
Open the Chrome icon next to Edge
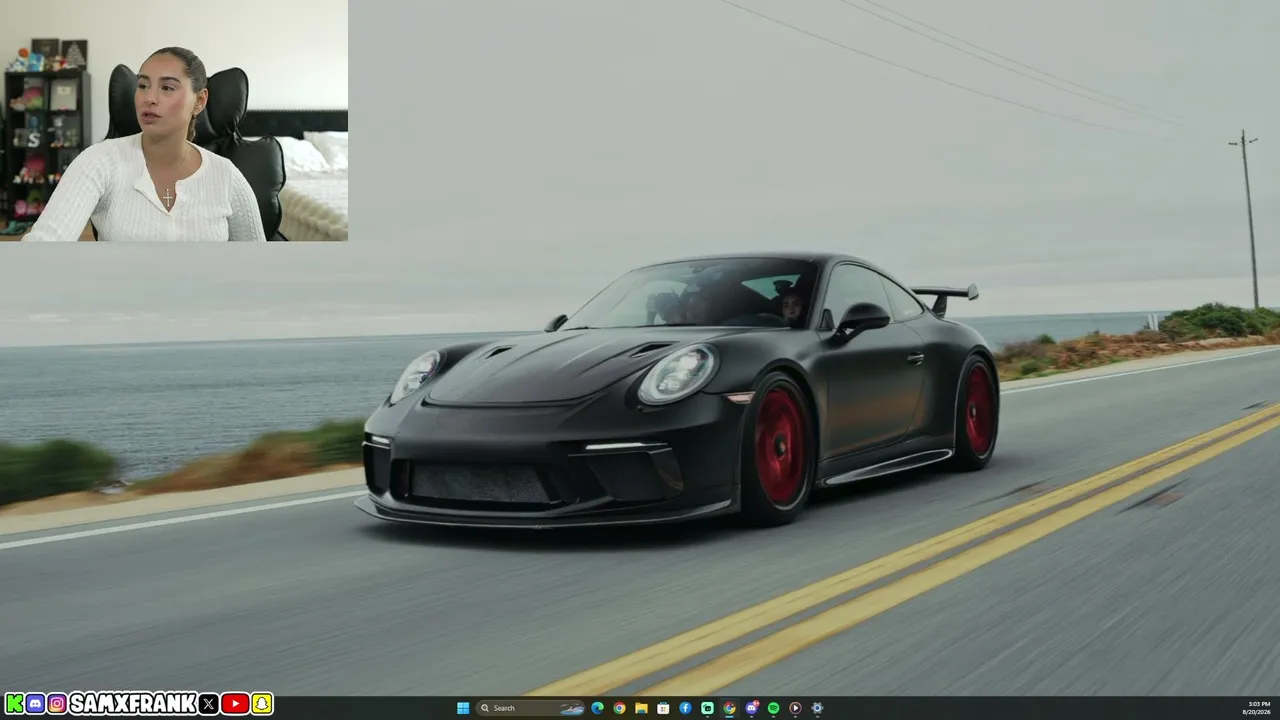tap(619, 708)
